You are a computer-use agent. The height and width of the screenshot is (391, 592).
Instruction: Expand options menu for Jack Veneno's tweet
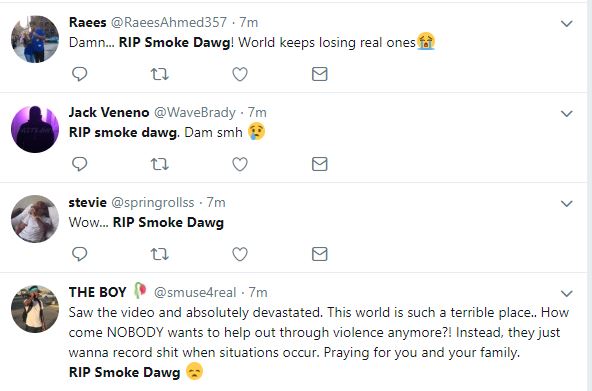pyautogui.click(x=567, y=114)
